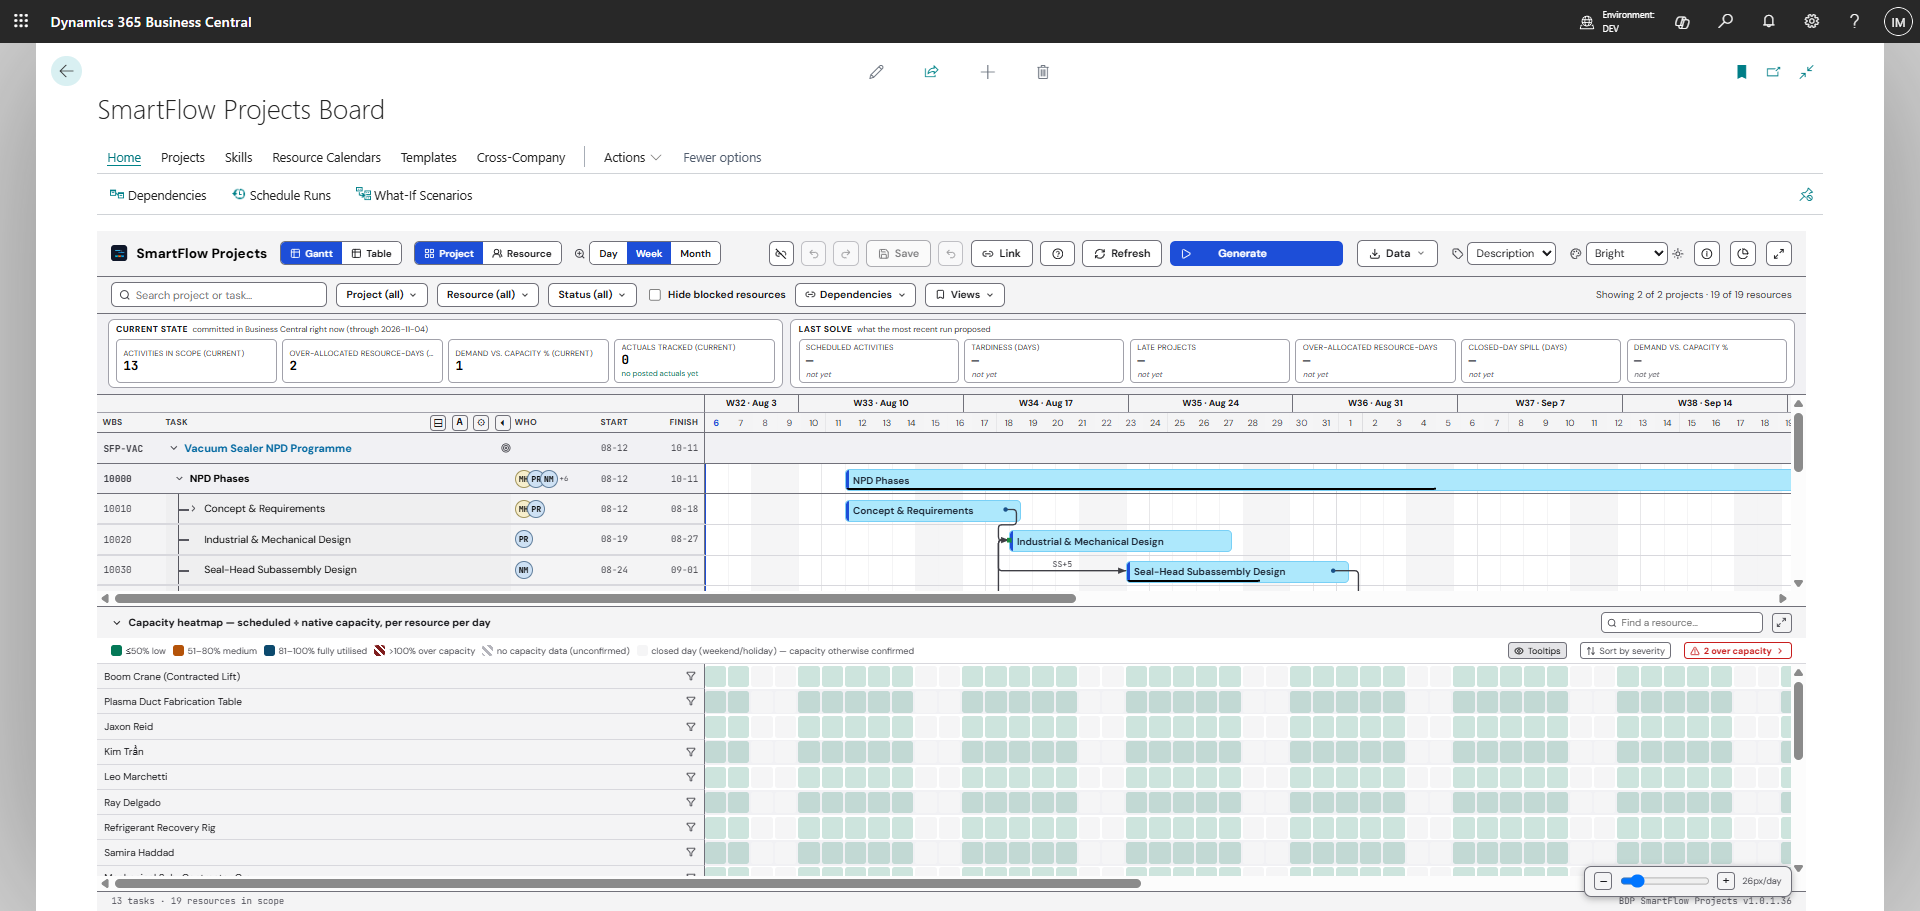Toggle the Hide blocked resources checkbox
The height and width of the screenshot is (911, 1920).
click(655, 295)
